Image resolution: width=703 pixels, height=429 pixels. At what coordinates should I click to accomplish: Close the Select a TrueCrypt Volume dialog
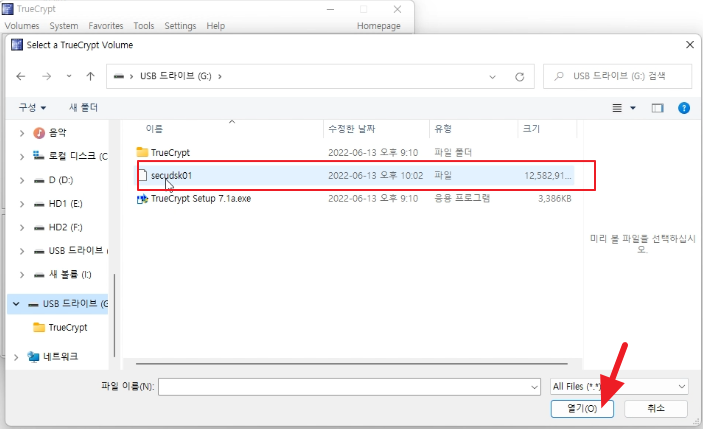pyautogui.click(x=690, y=45)
